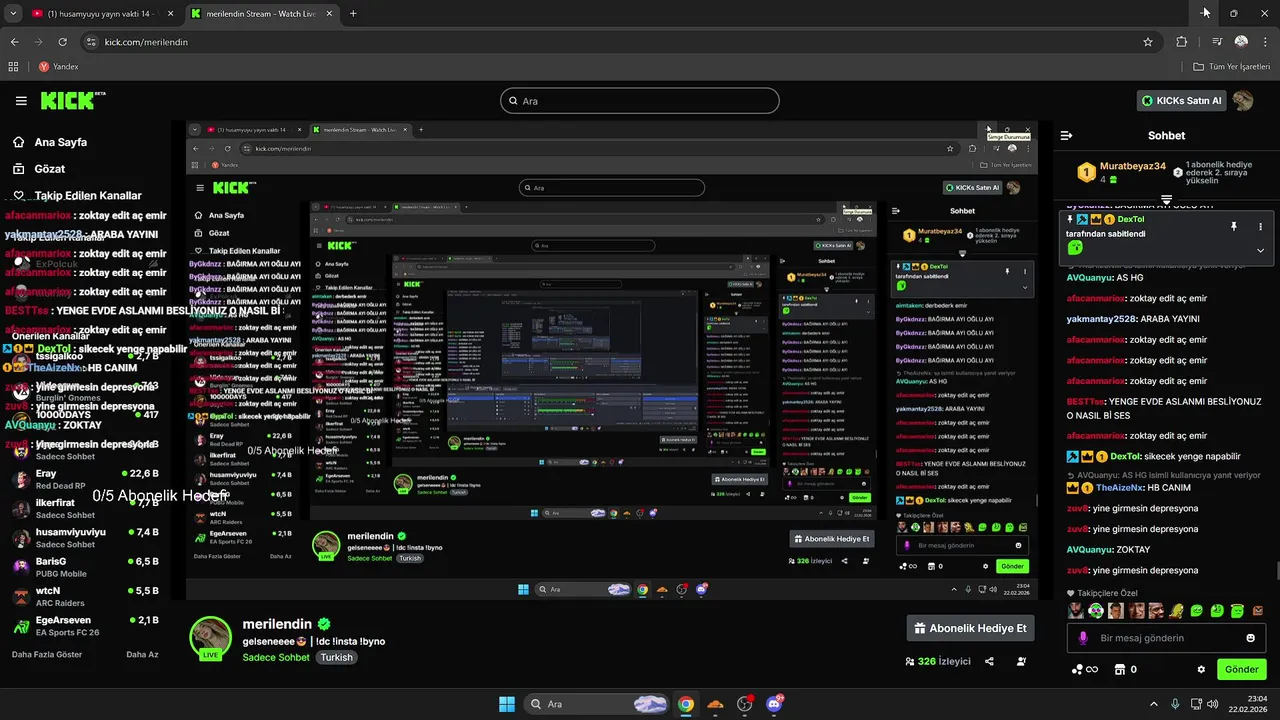Click the chat panel scrollbar
The height and width of the screenshot is (720, 1280).
[x=1276, y=571]
